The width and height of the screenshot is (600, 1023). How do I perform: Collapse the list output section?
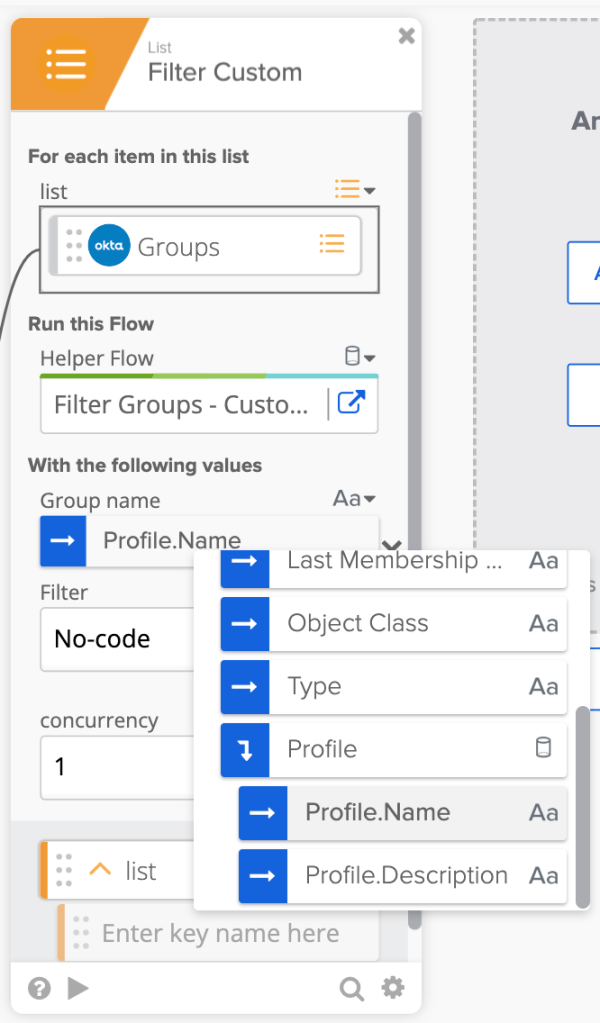click(x=99, y=870)
